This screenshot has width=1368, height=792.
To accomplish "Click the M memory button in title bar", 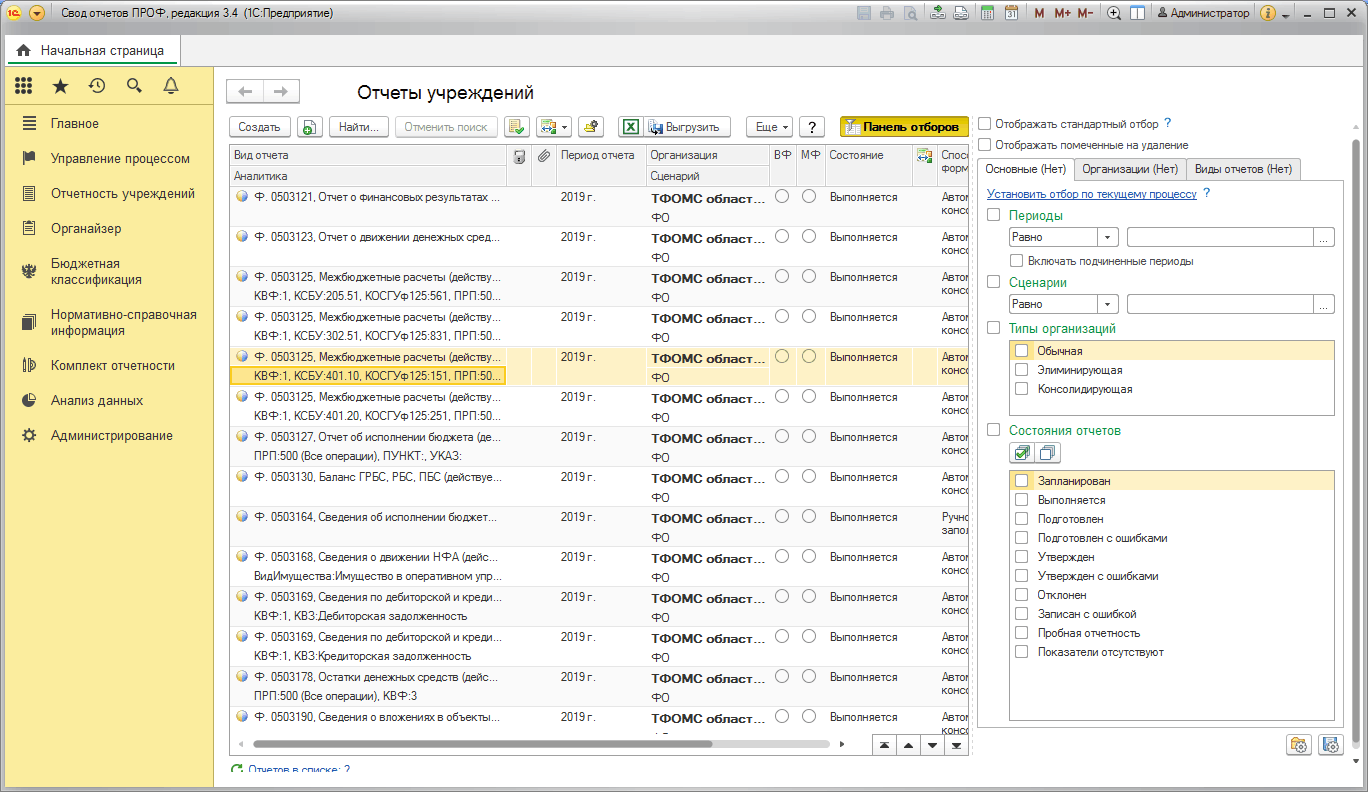I will click(1039, 13).
